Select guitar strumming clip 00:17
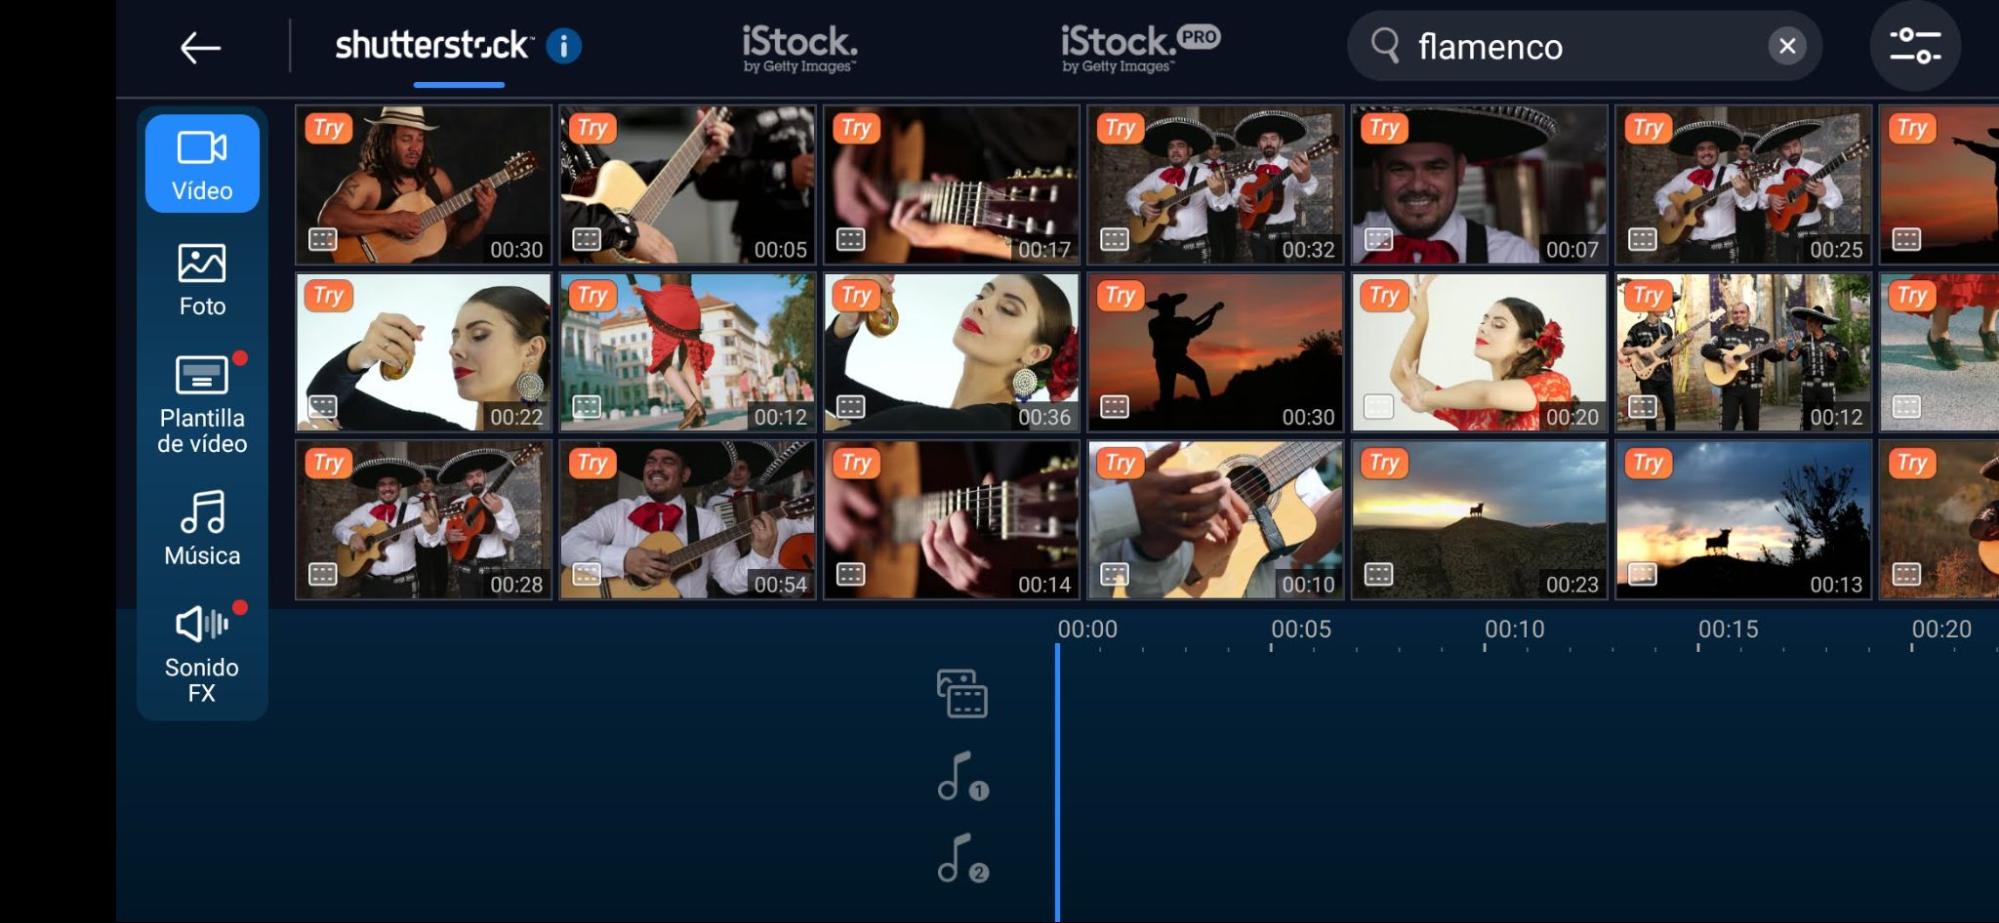This screenshot has width=1999, height=923. click(952, 185)
